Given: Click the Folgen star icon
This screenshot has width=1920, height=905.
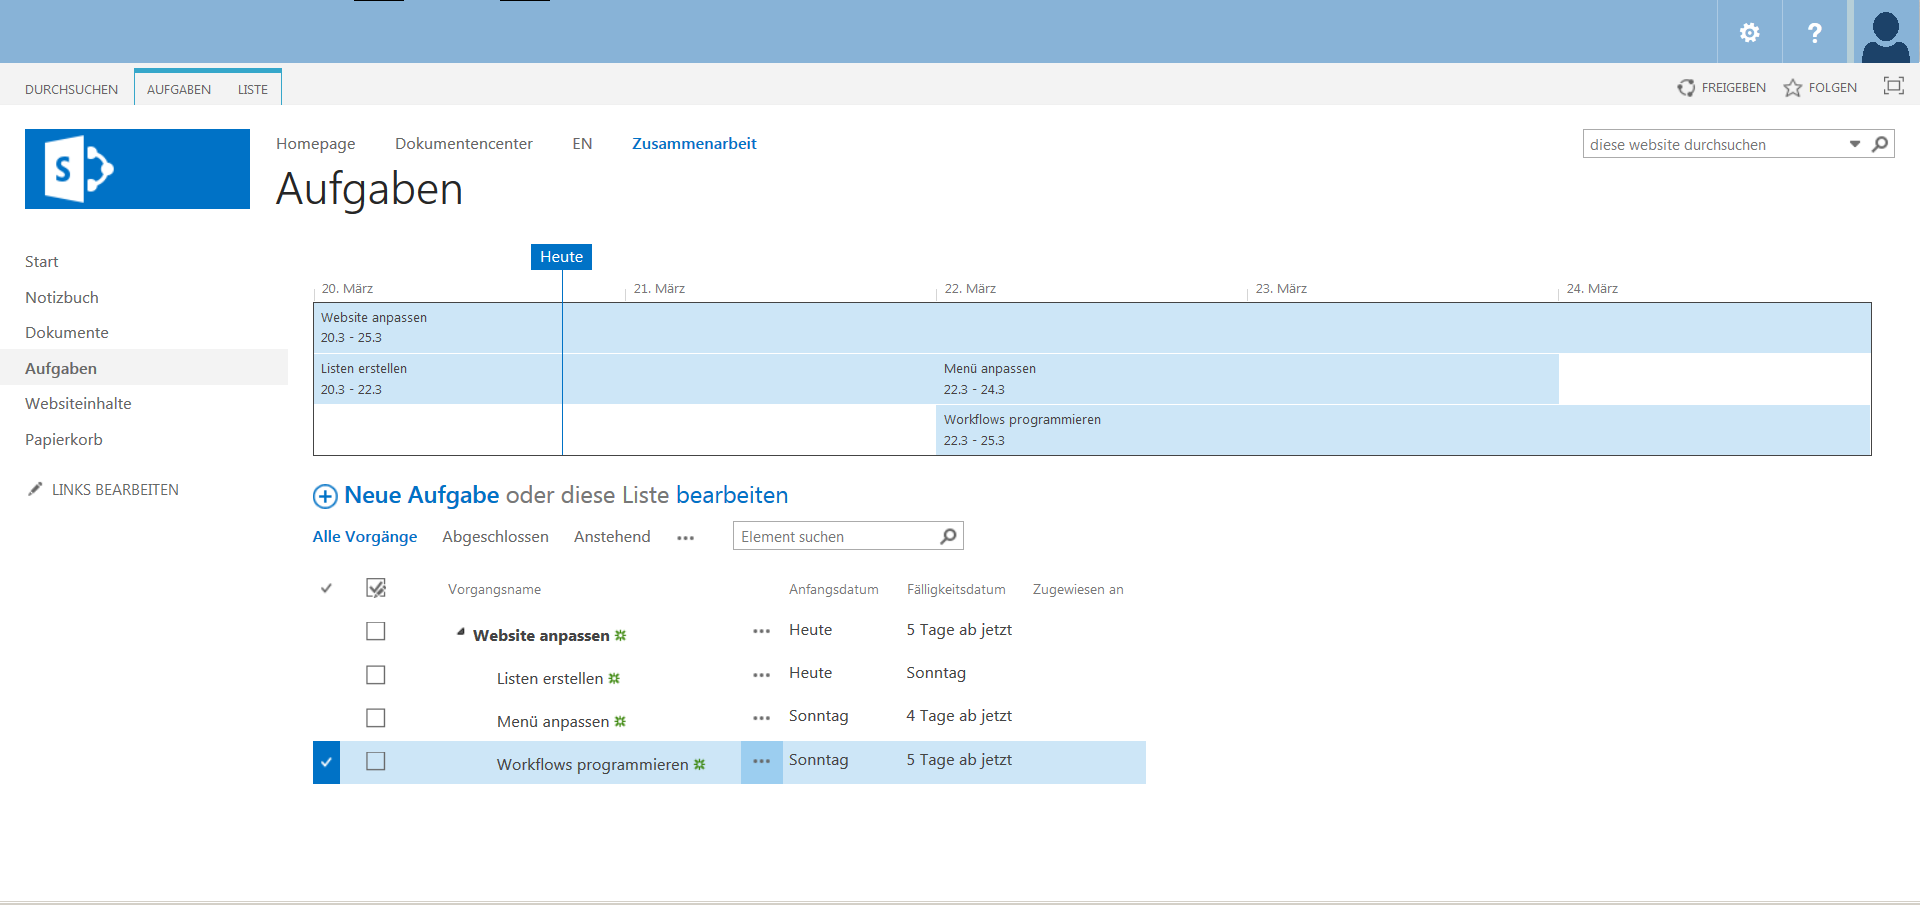Looking at the screenshot, I should tap(1793, 88).
